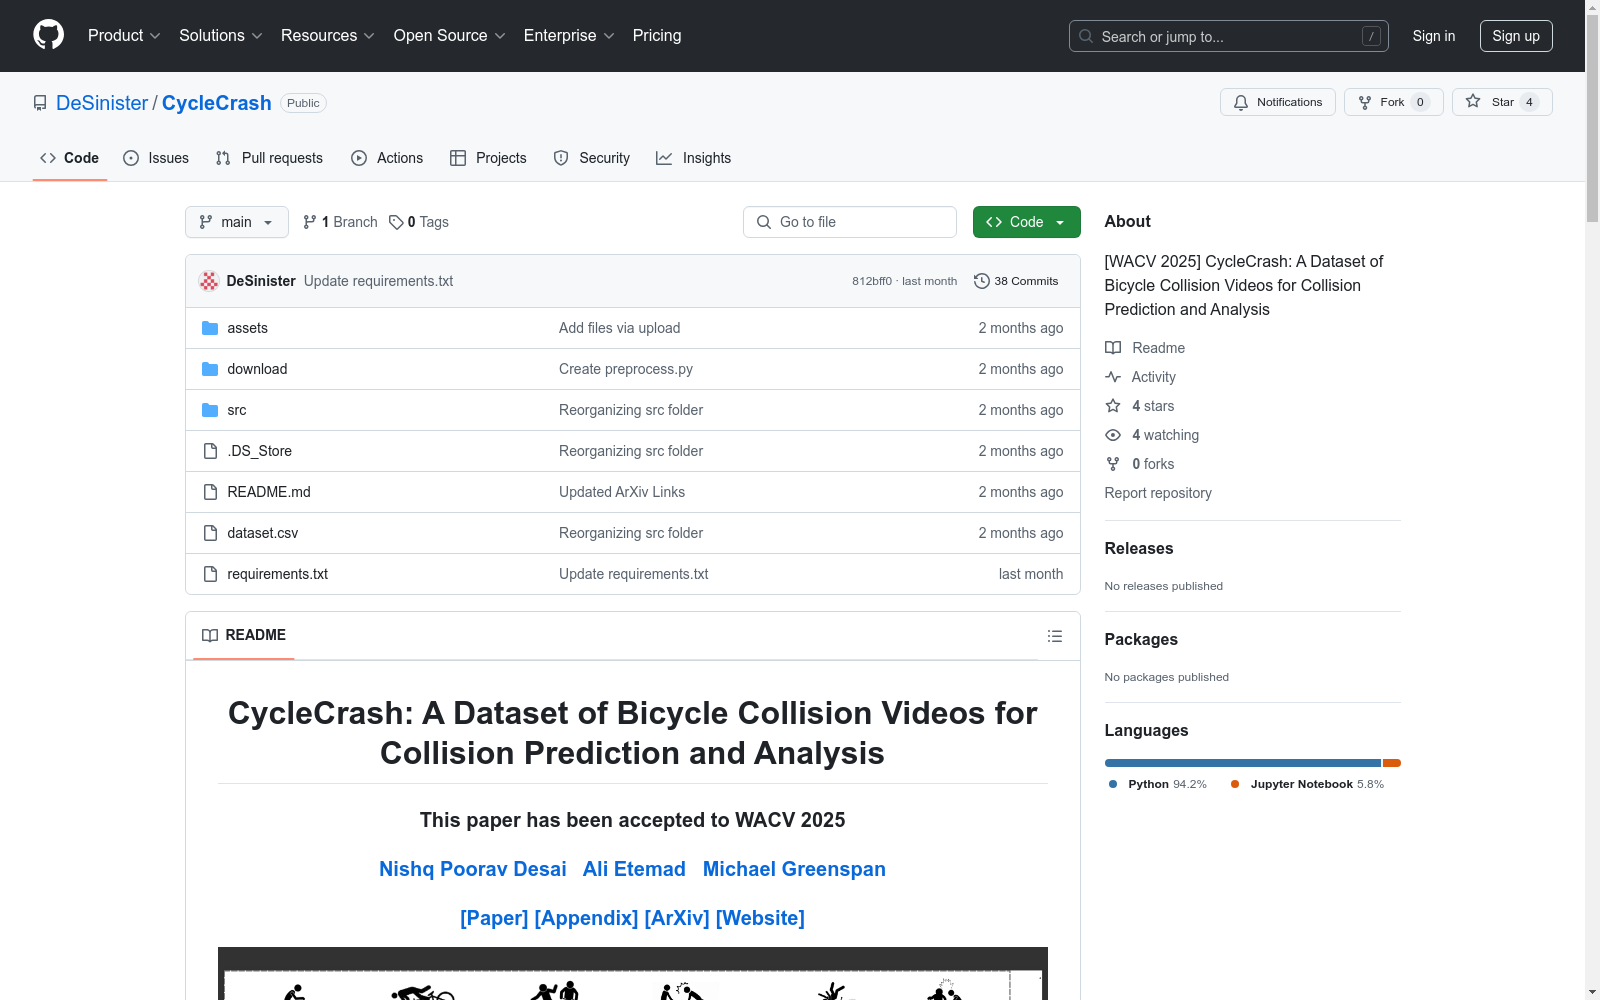Click the requirements.txt file icon
The image size is (1600, 1000).
[x=210, y=574]
